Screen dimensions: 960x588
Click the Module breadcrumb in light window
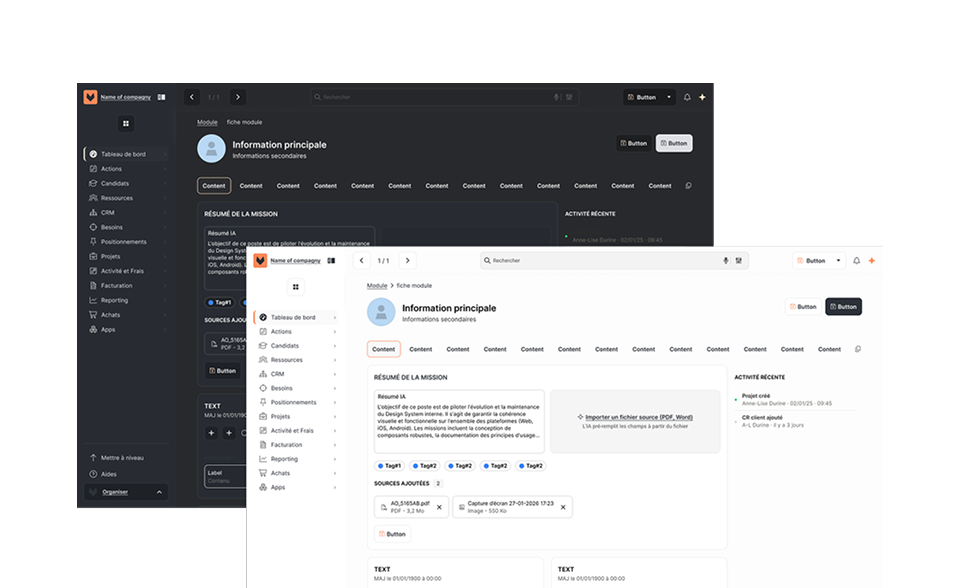pos(377,285)
